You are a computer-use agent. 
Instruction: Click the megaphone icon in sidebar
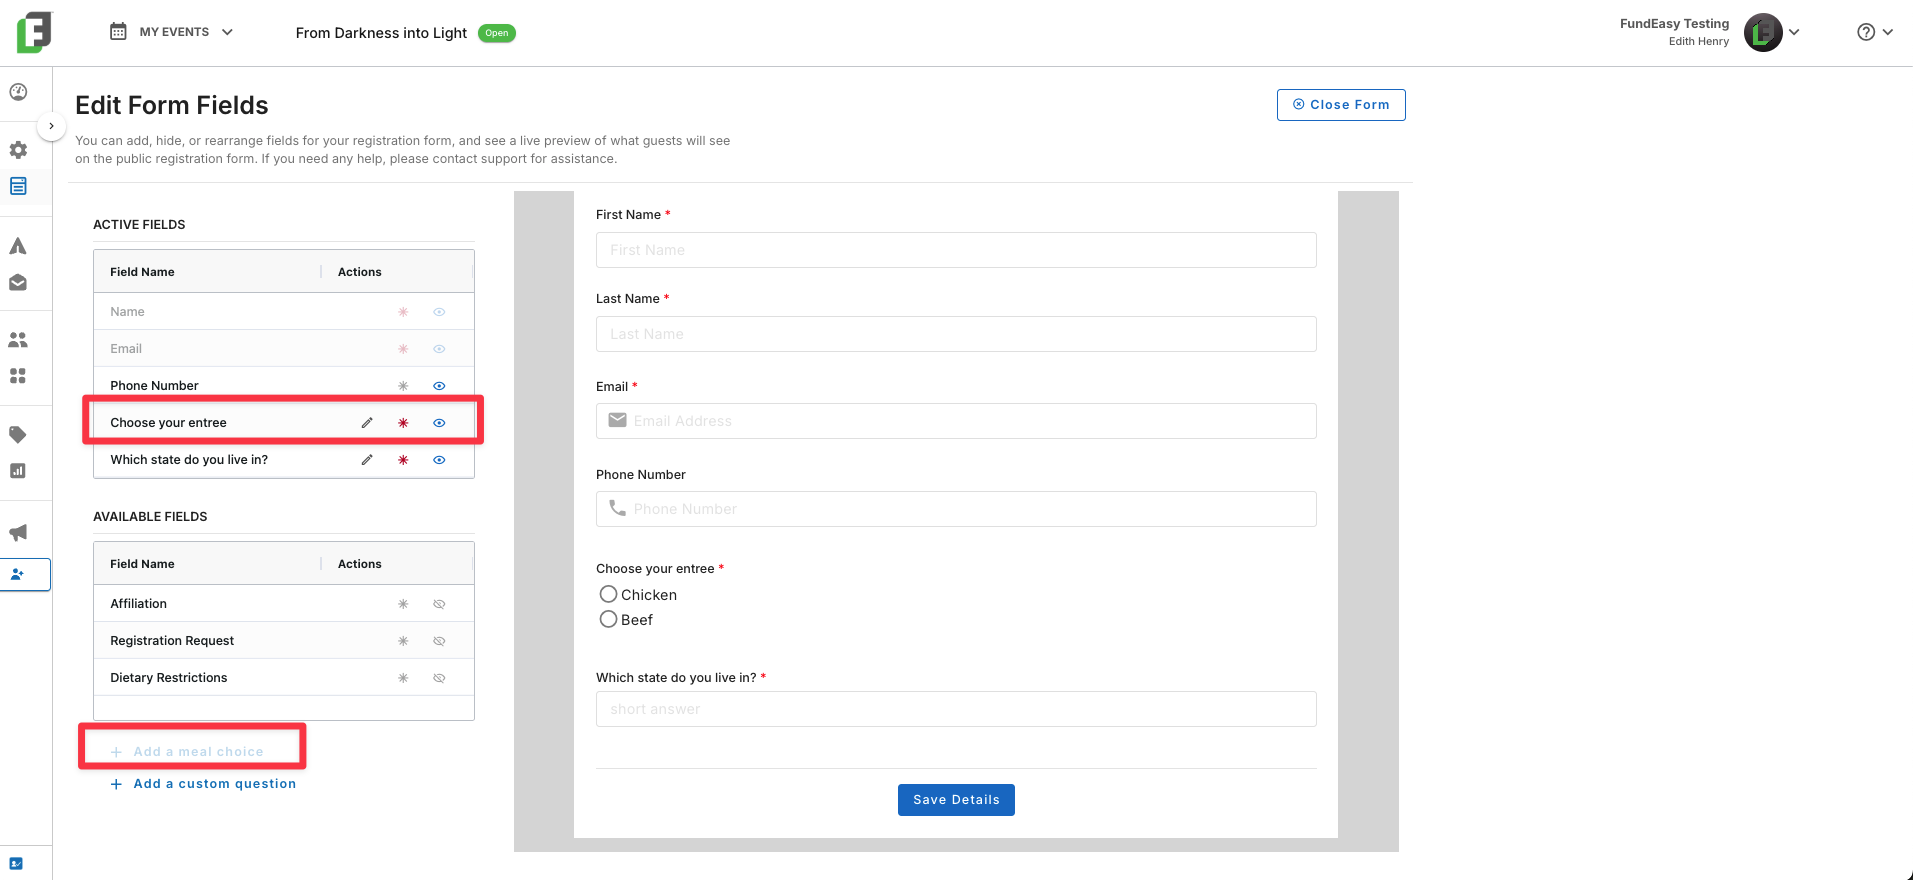click(18, 532)
